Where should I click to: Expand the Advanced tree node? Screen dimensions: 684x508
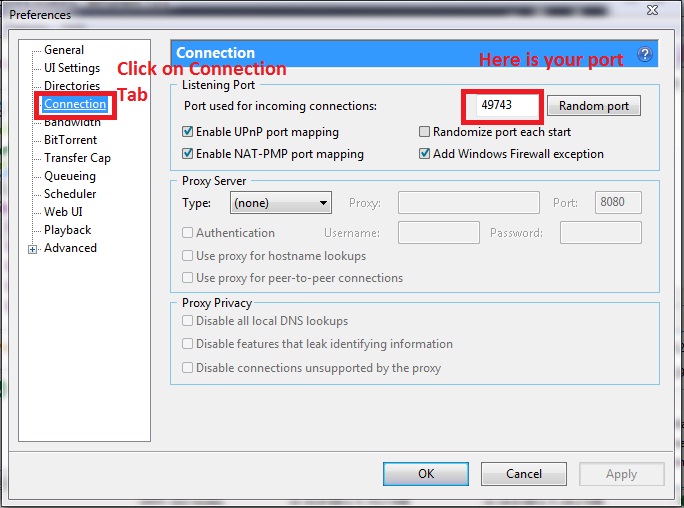tap(32, 249)
